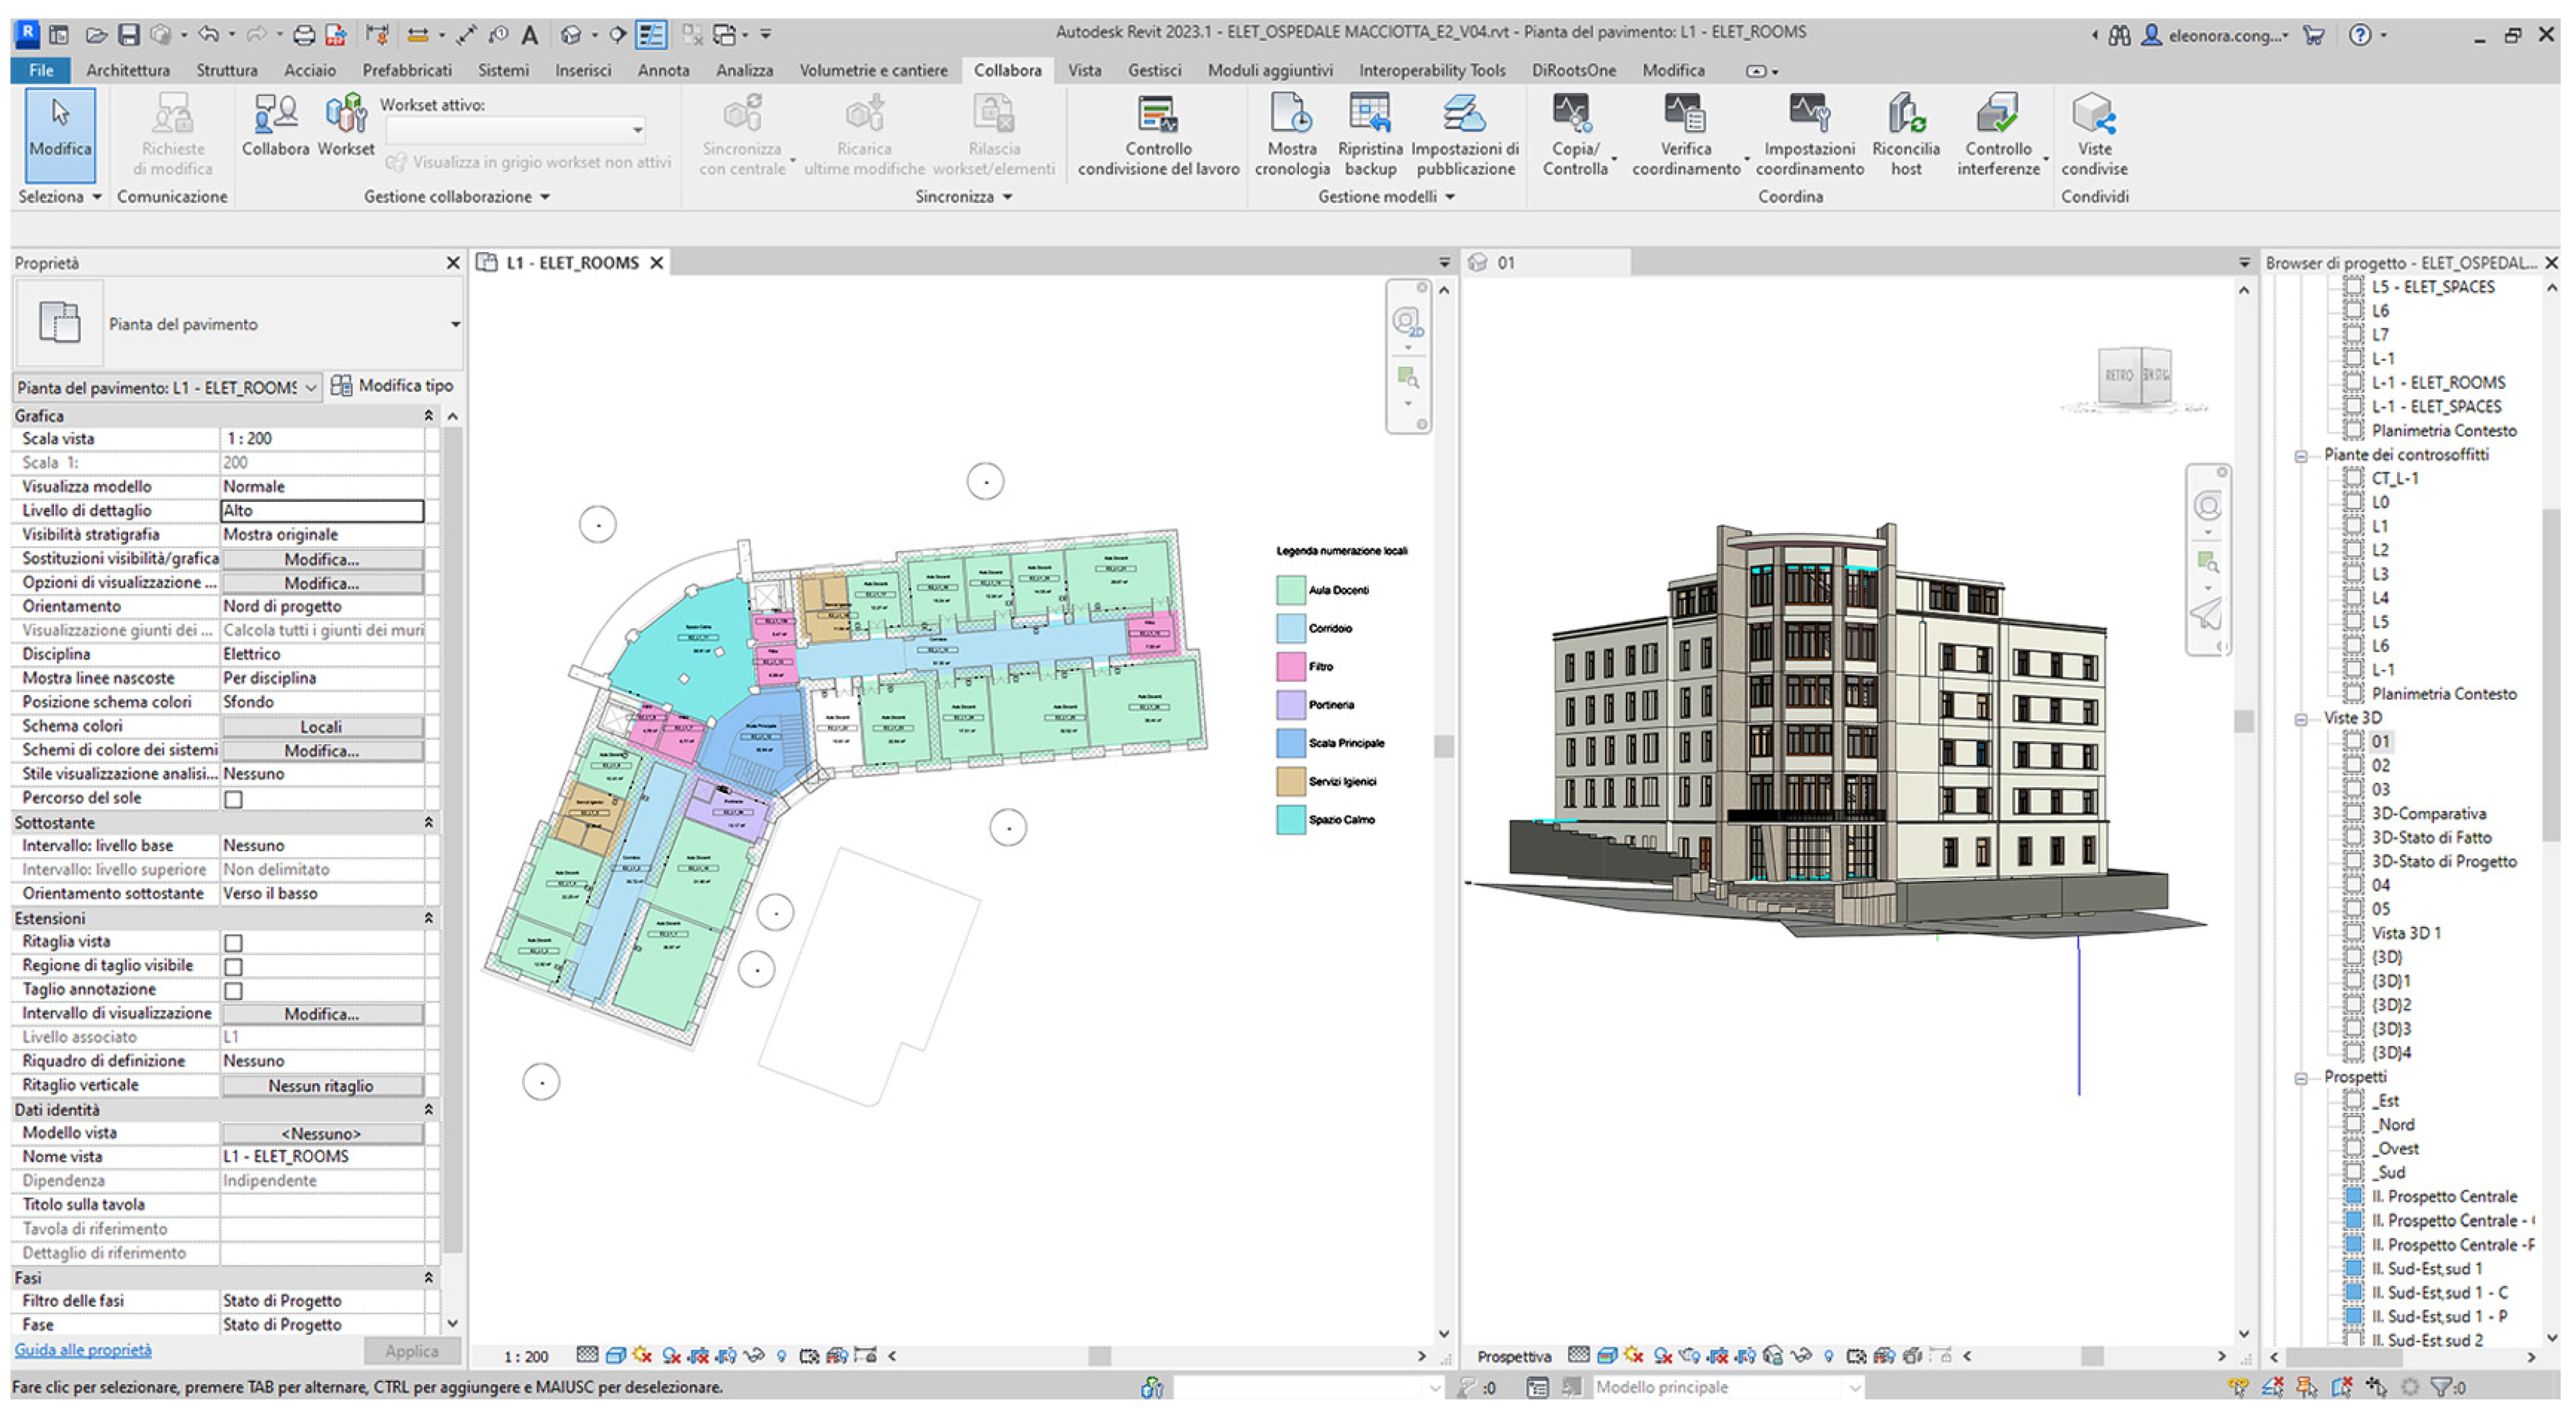
Task: Open the Gestisci ribbon tab
Action: point(1154,70)
